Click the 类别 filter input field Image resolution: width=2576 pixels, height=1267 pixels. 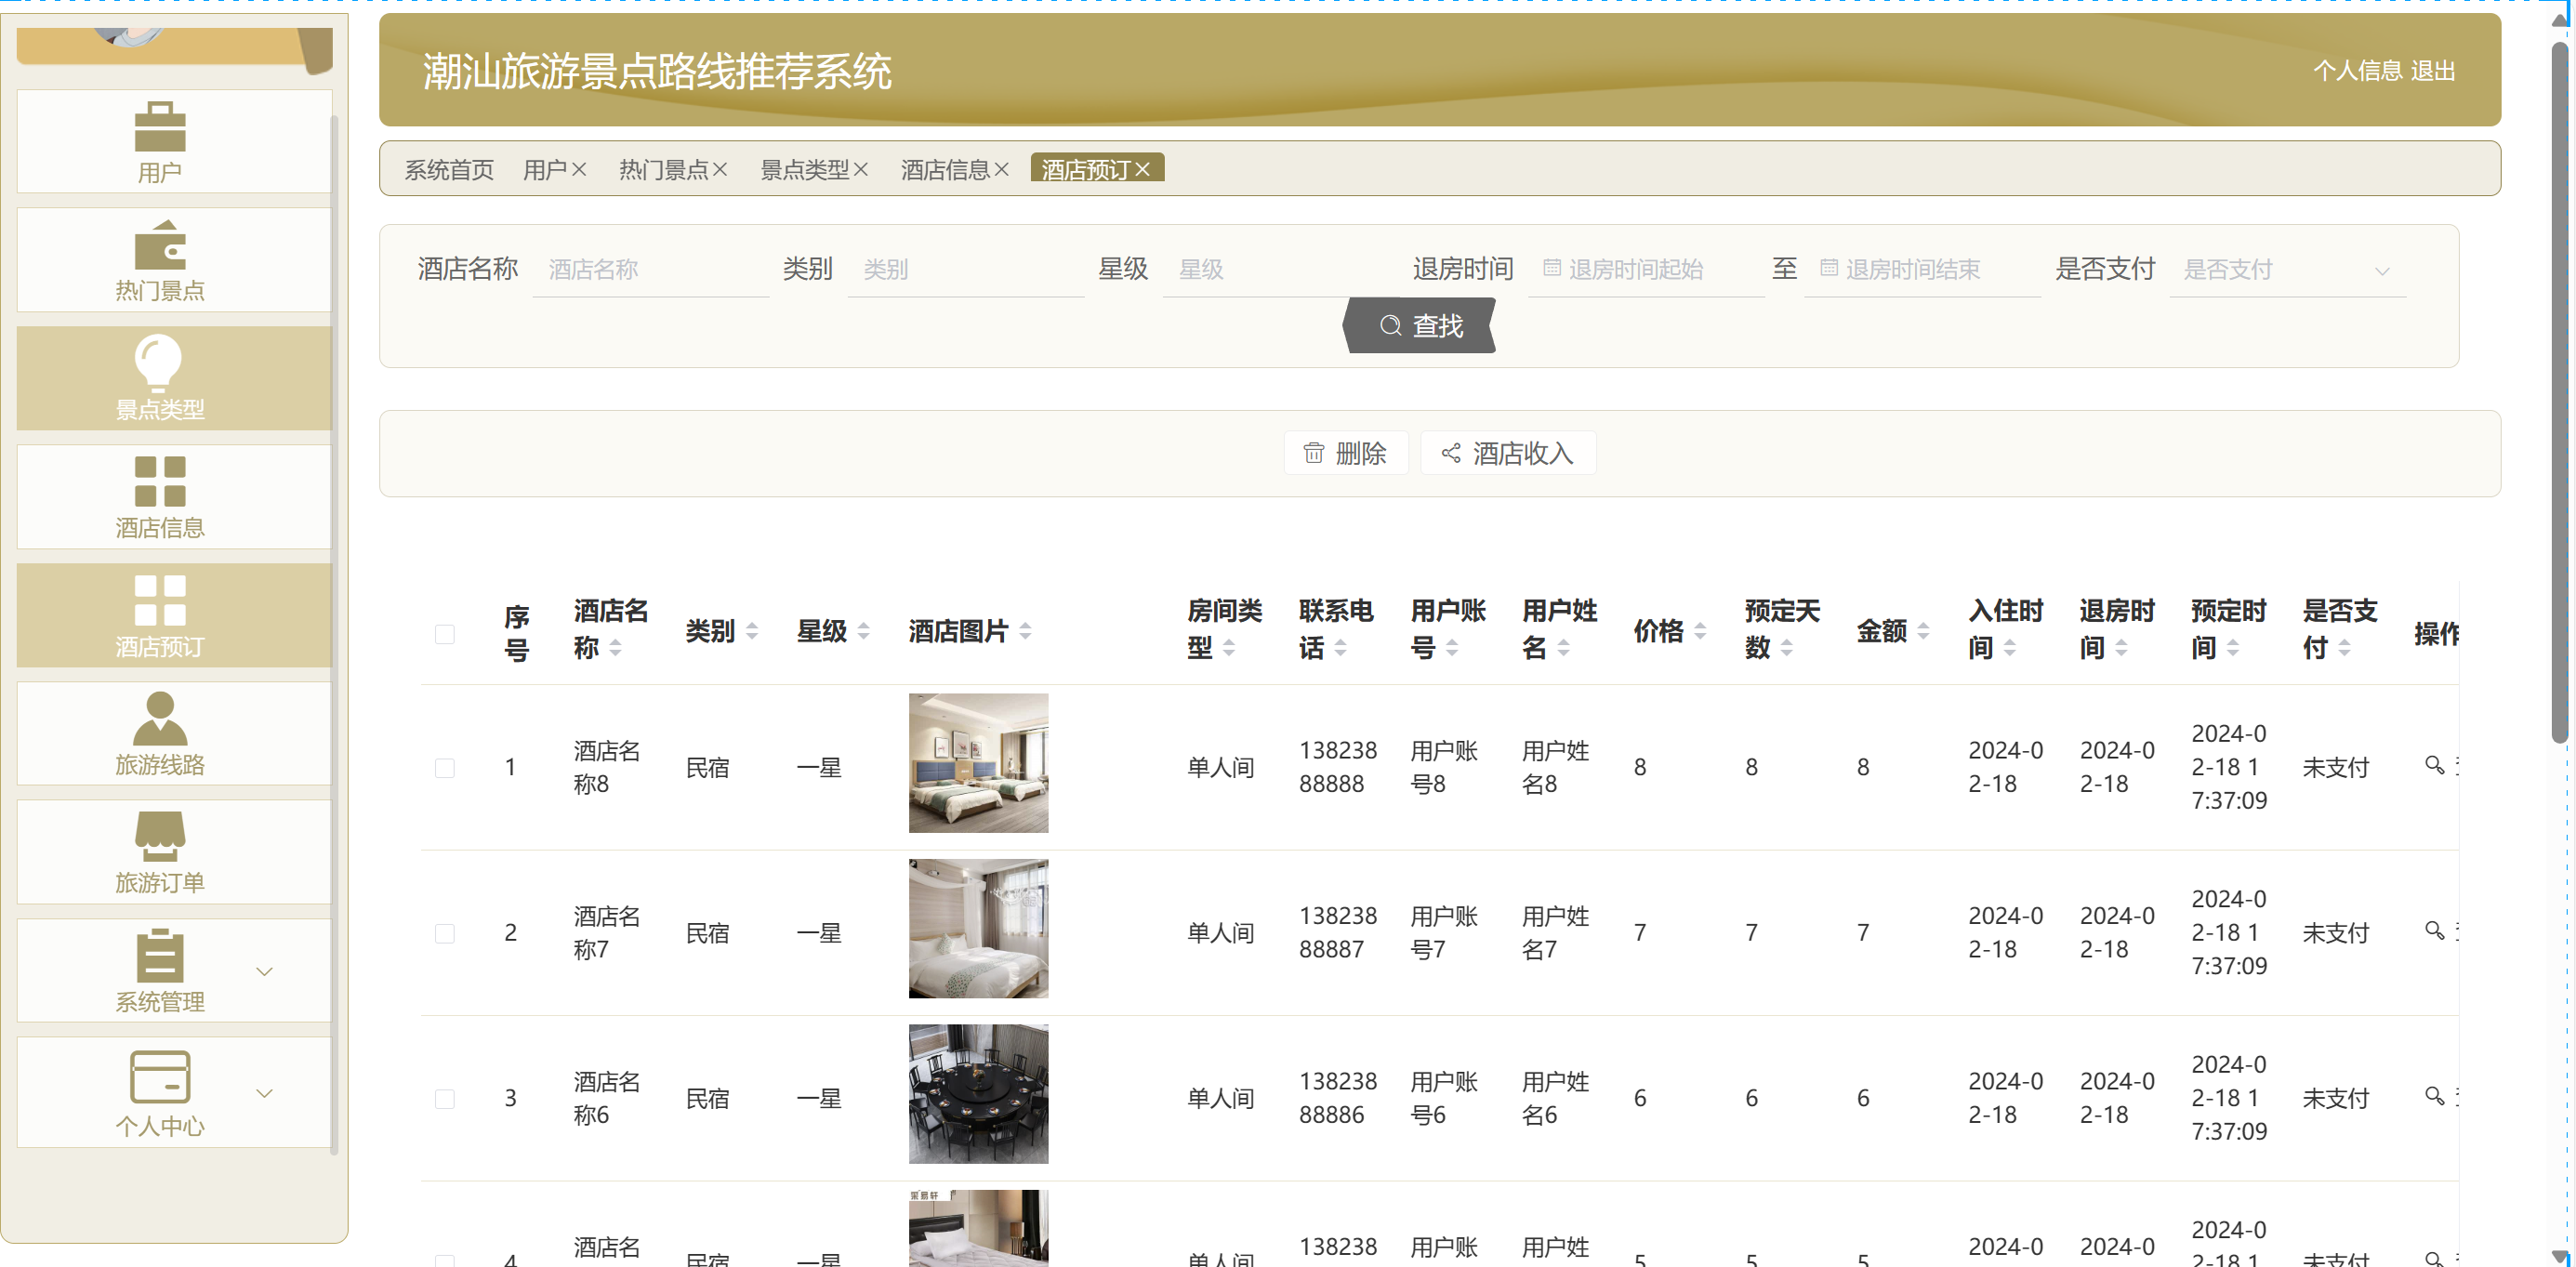click(966, 269)
